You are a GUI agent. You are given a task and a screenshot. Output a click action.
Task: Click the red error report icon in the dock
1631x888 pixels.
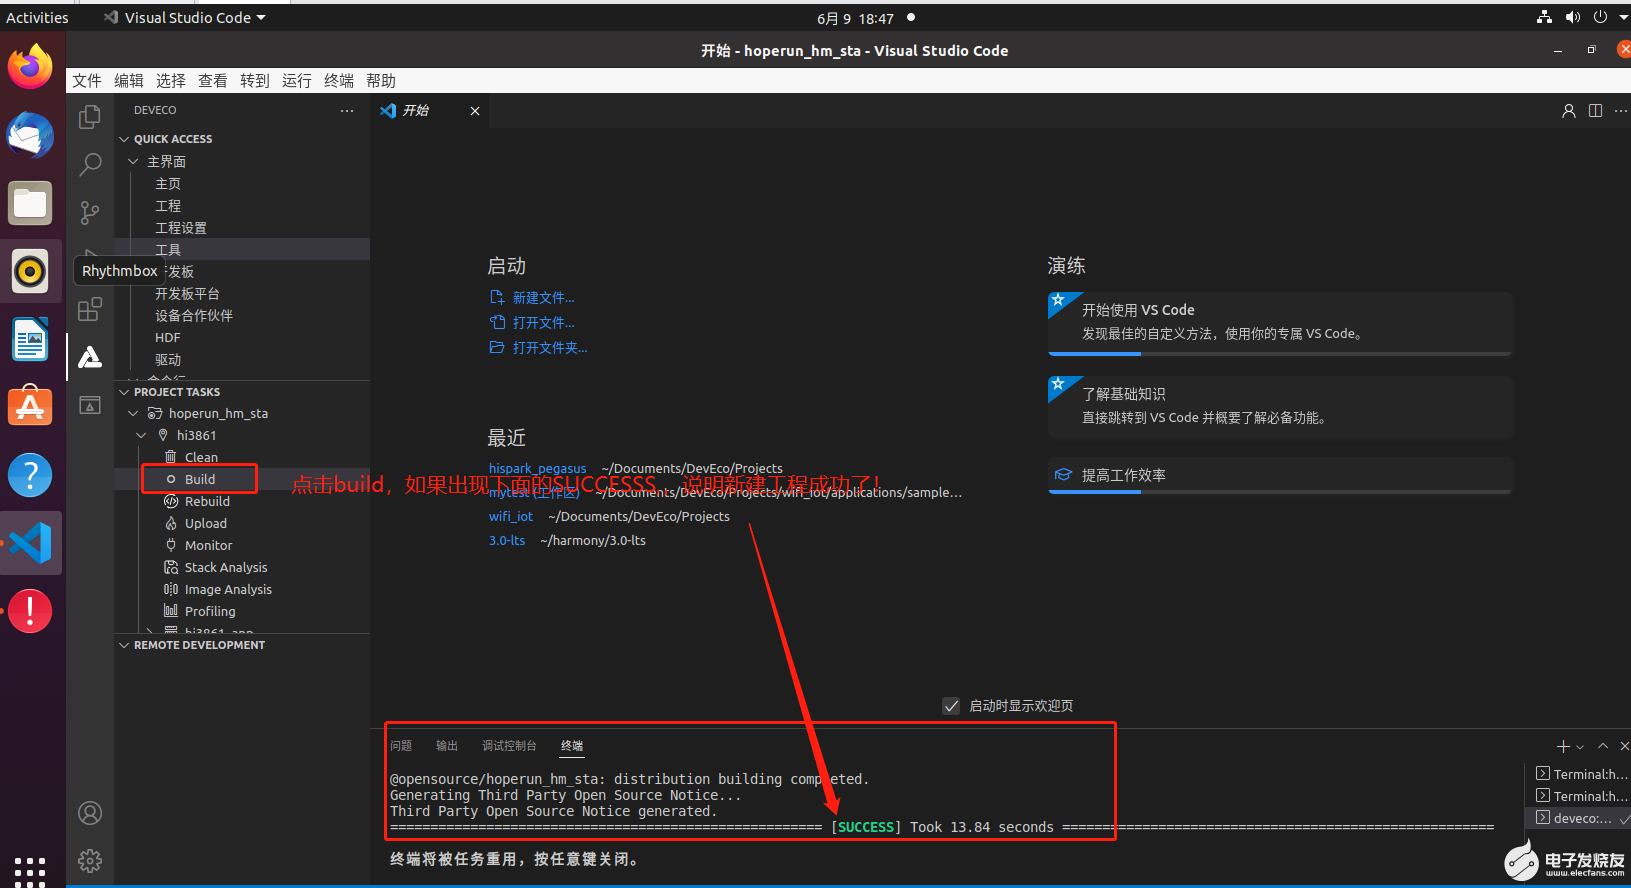(x=30, y=611)
